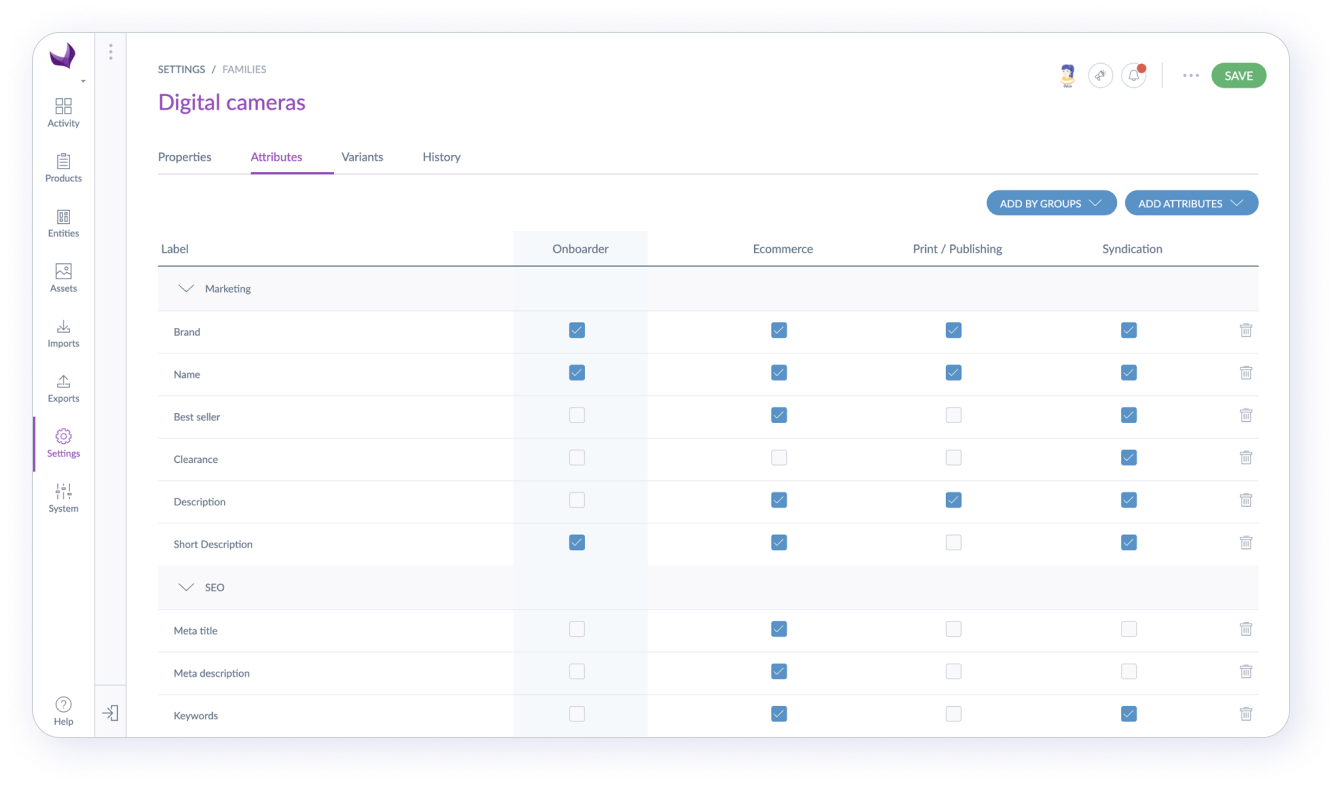Enable Best seller for Onboarder channel
Image resolution: width=1338 pixels, height=786 pixels.
click(x=577, y=414)
